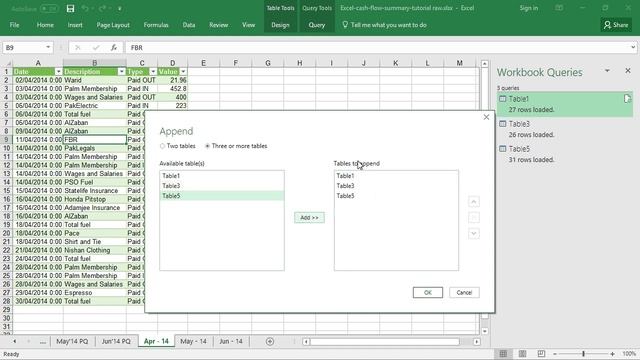Open Query Tools Query tab
The image size is (640, 360).
point(317,25)
